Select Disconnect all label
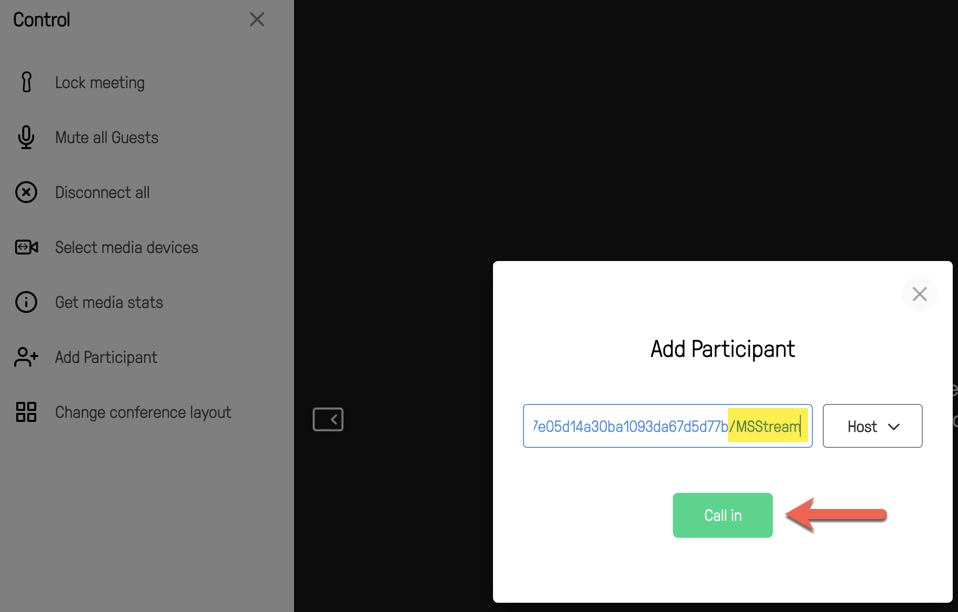The width and height of the screenshot is (958, 612). click(103, 192)
